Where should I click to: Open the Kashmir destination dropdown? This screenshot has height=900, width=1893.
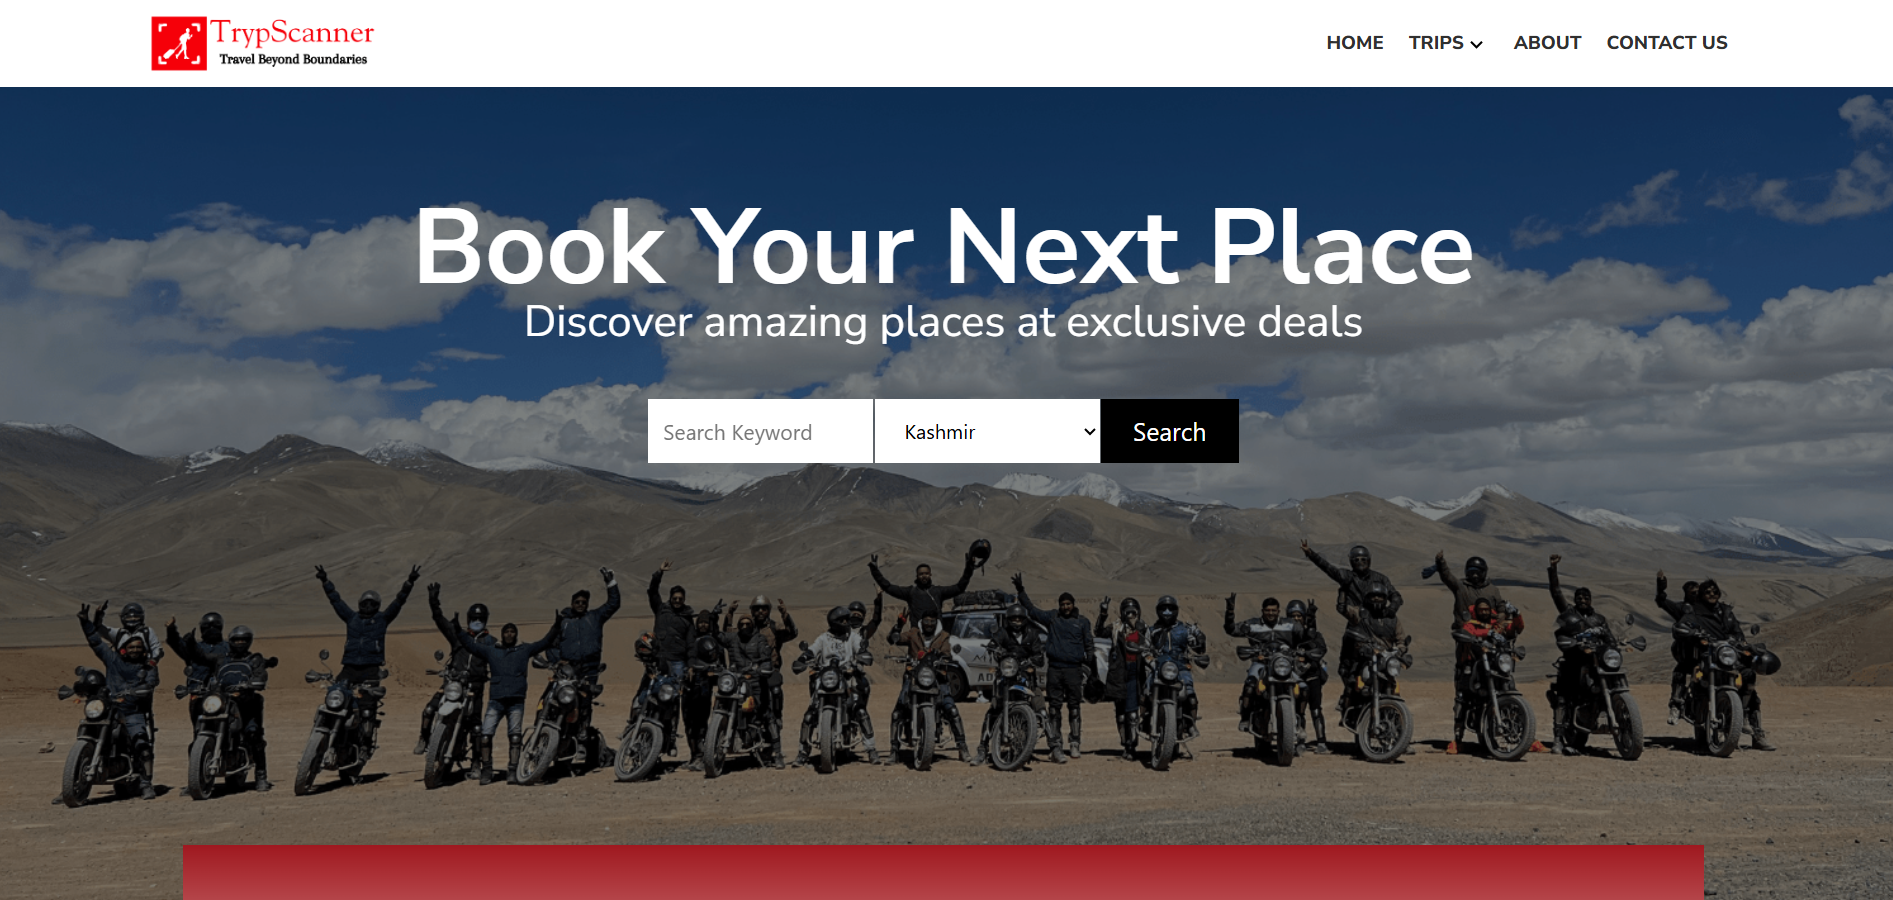click(x=987, y=431)
